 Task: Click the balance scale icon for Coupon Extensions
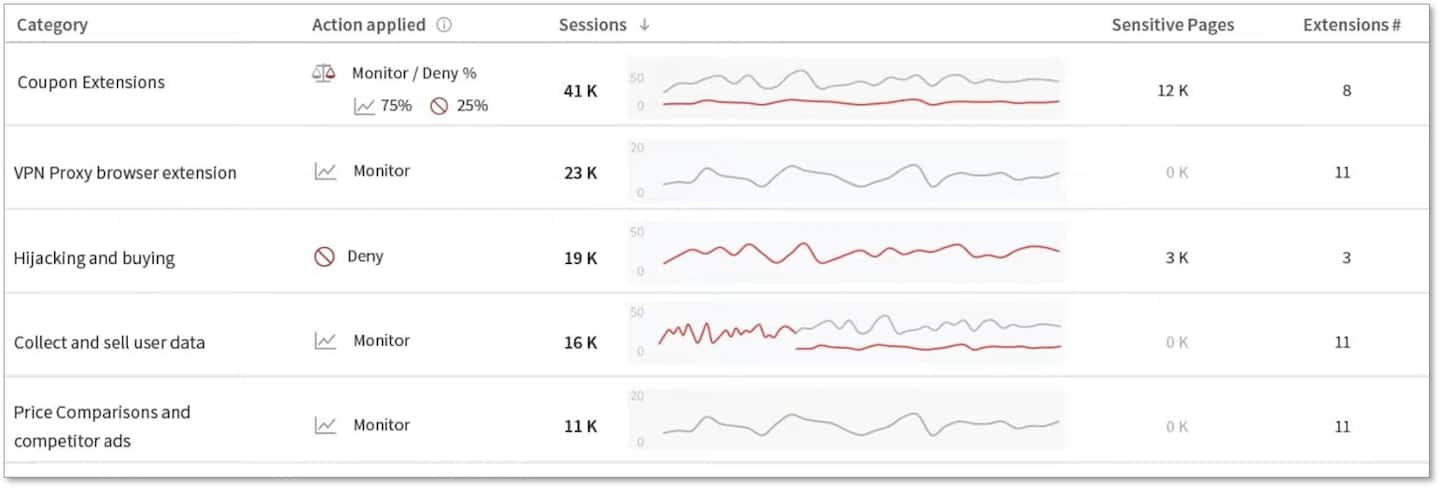click(x=323, y=74)
